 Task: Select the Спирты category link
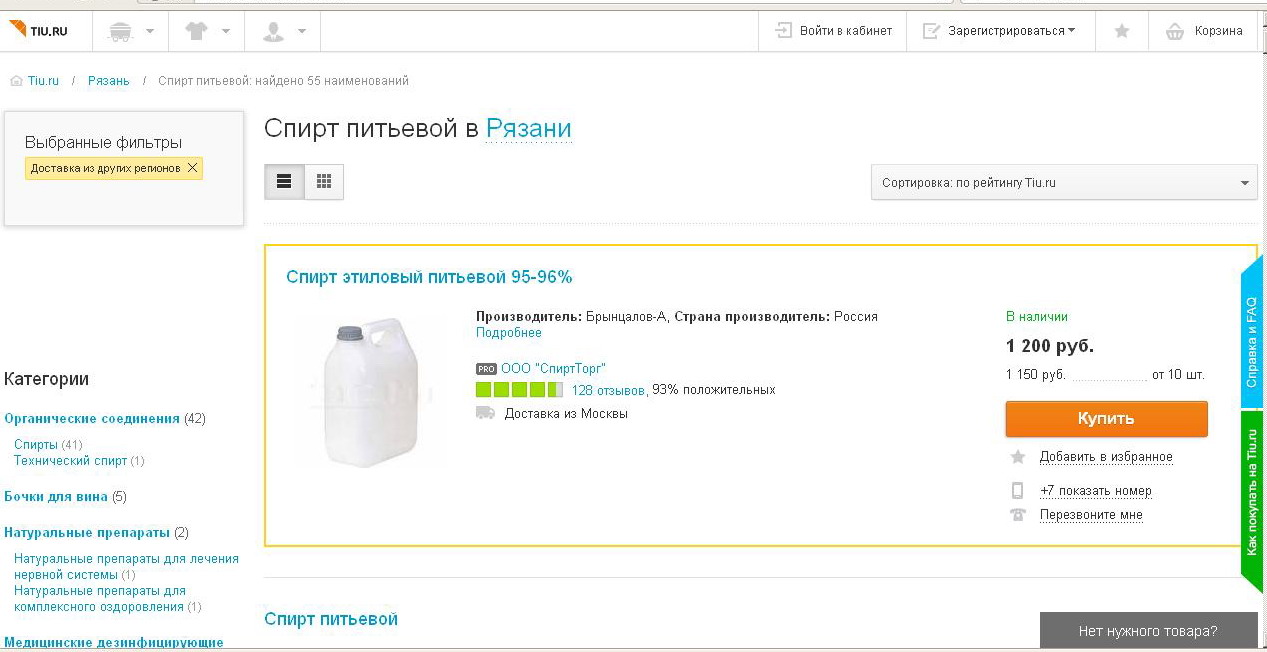[36, 444]
